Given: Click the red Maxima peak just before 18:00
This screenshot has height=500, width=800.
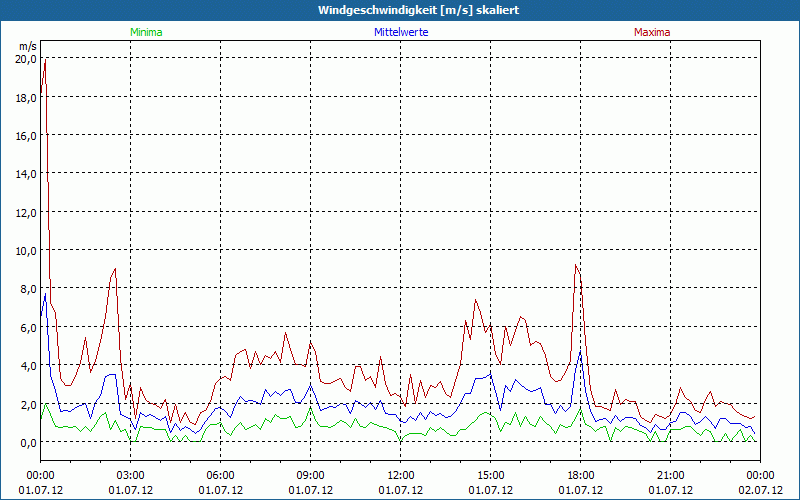Looking at the screenshot, I should pyautogui.click(x=576, y=265).
